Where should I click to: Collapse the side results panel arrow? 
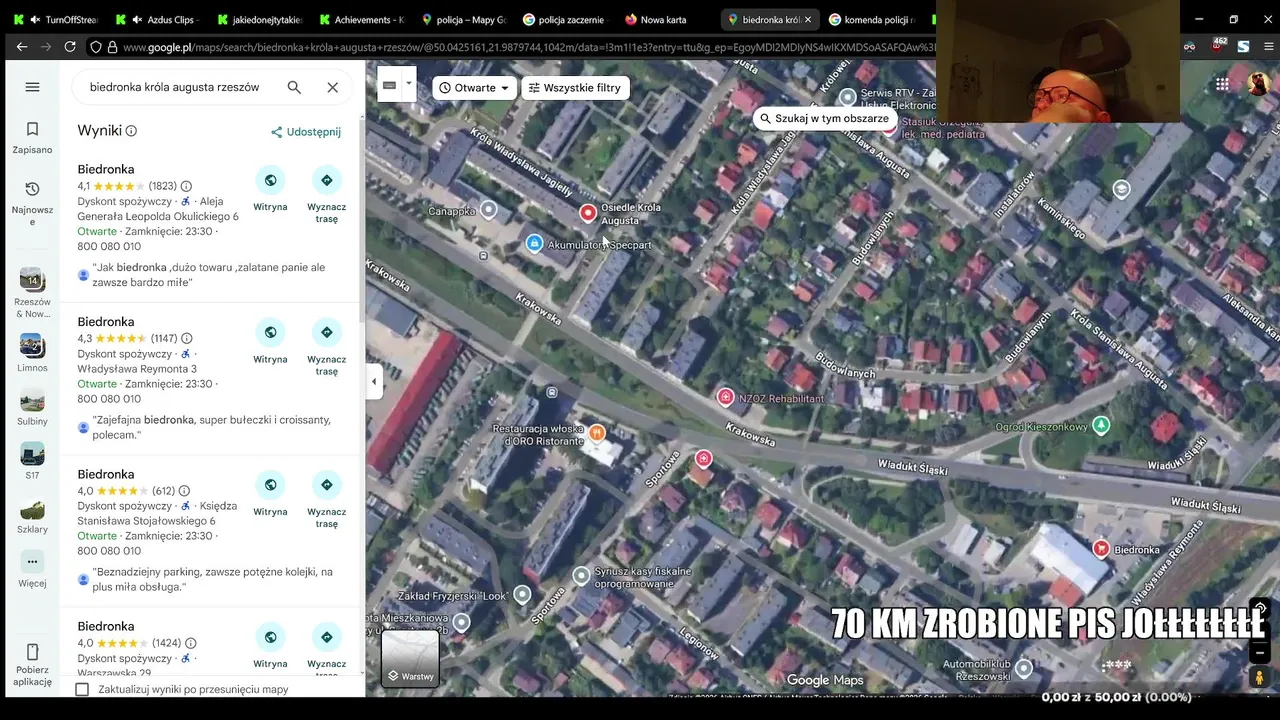374,381
